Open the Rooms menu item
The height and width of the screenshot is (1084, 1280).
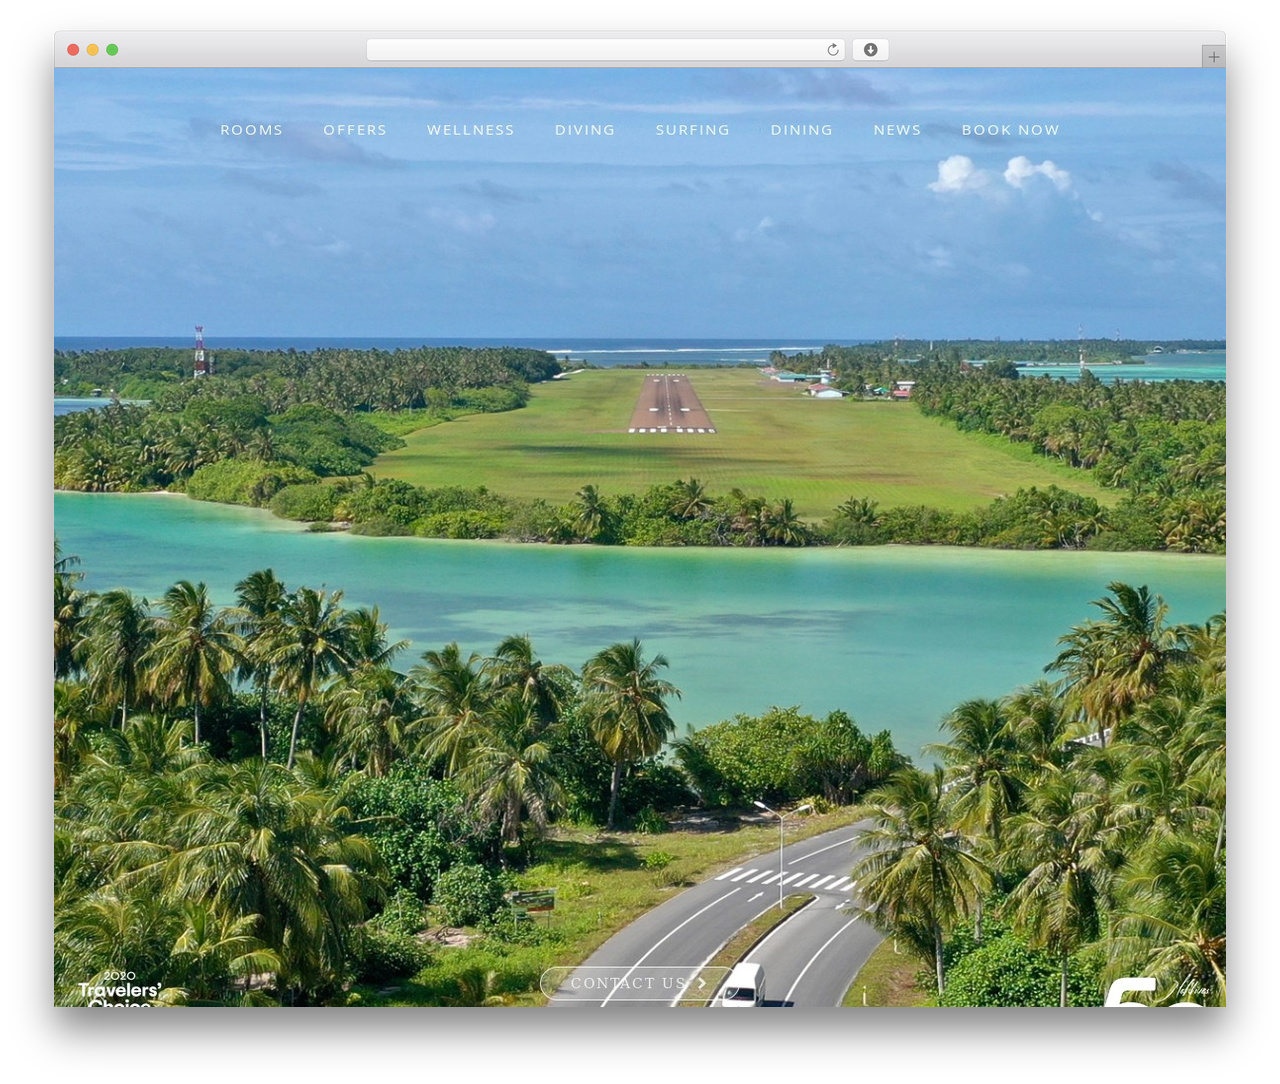(x=252, y=130)
